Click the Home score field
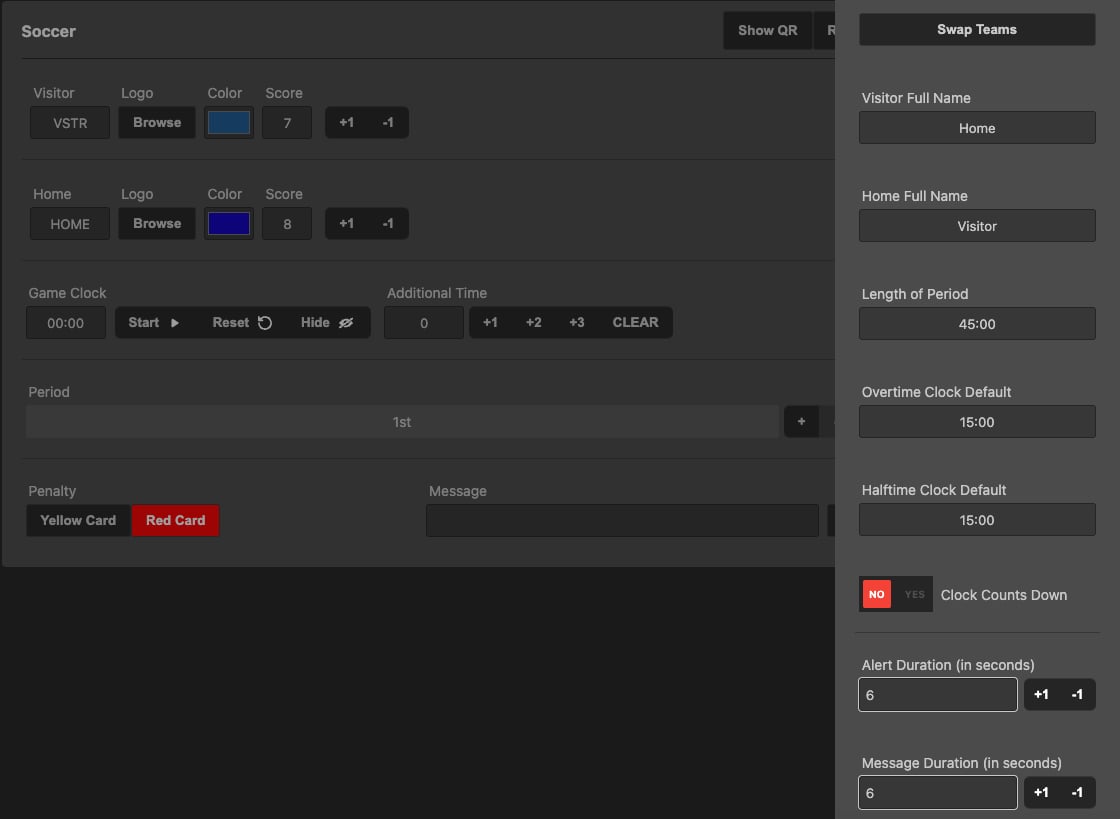Viewport: 1120px width, 819px height. pyautogui.click(x=287, y=223)
